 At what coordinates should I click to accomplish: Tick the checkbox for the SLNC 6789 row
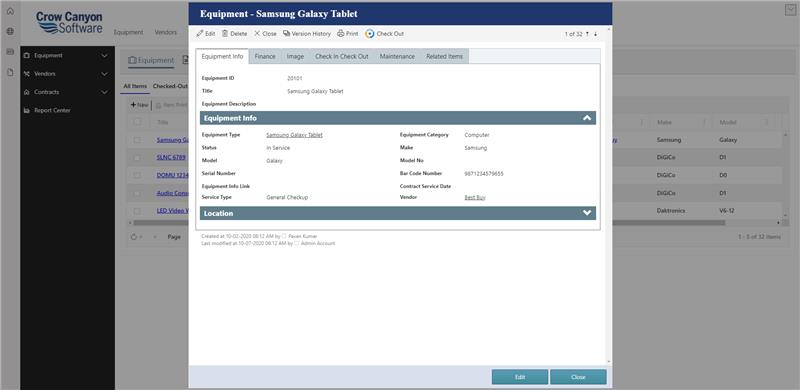coord(137,158)
